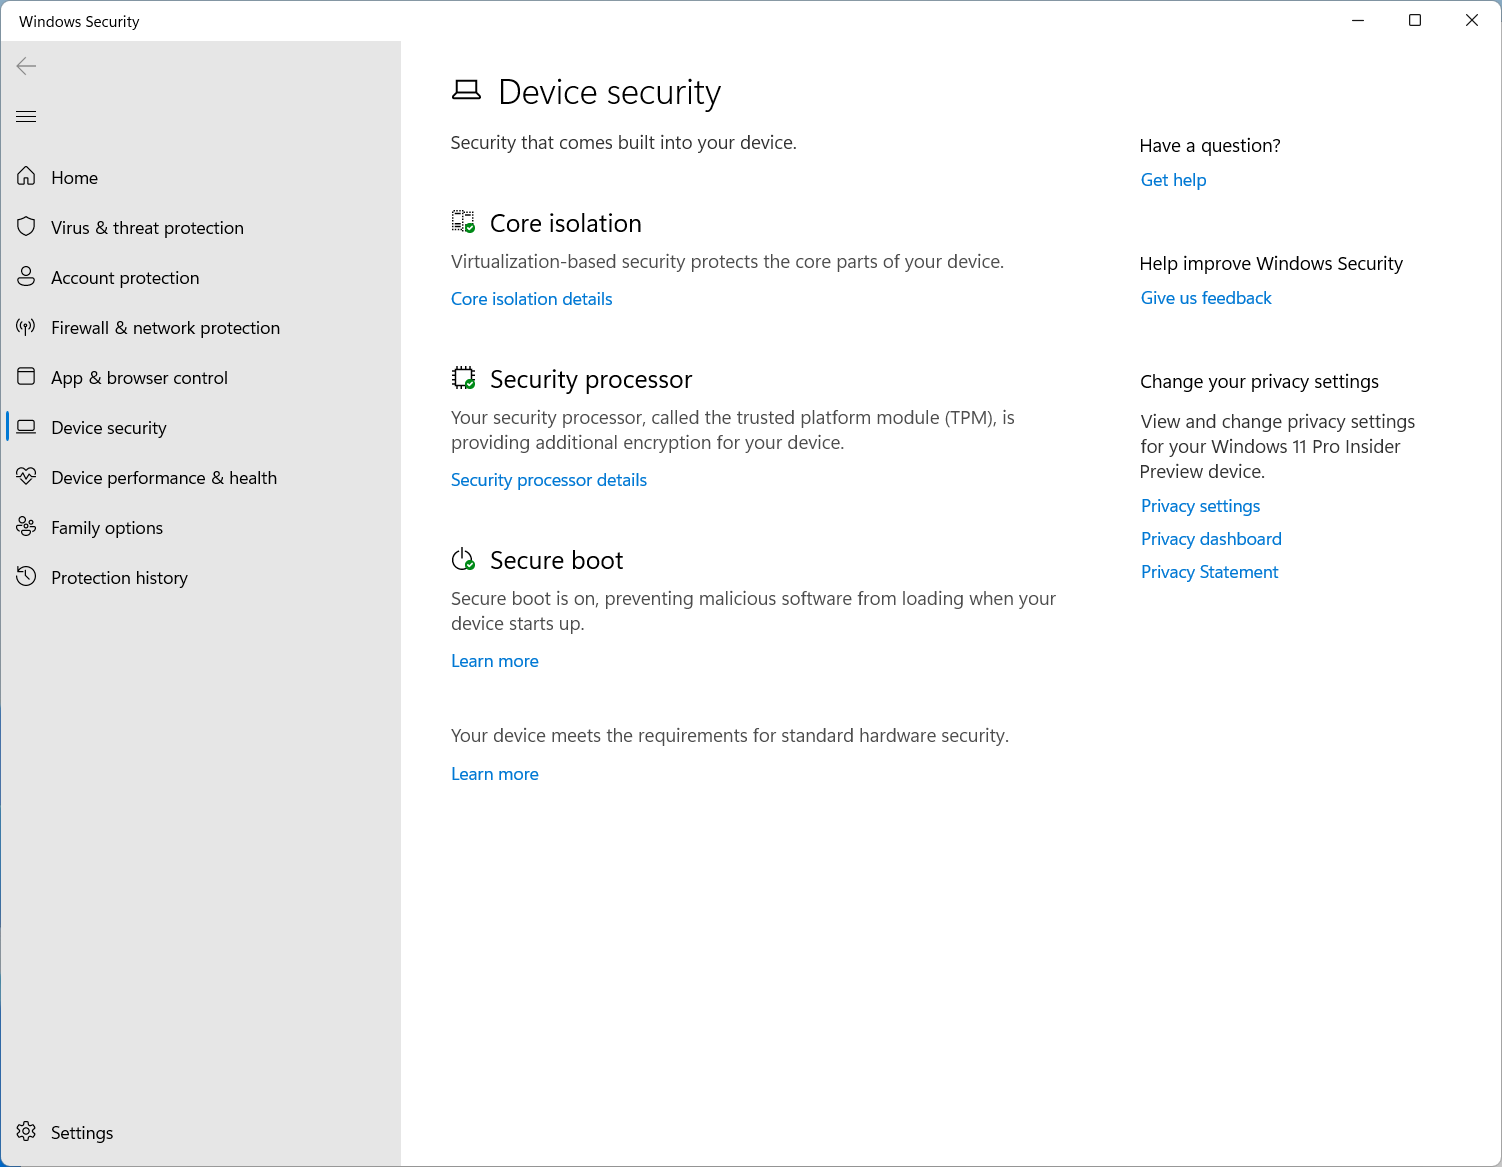This screenshot has height=1167, width=1502.
Task: Select Device security in sidebar
Action: (200, 427)
